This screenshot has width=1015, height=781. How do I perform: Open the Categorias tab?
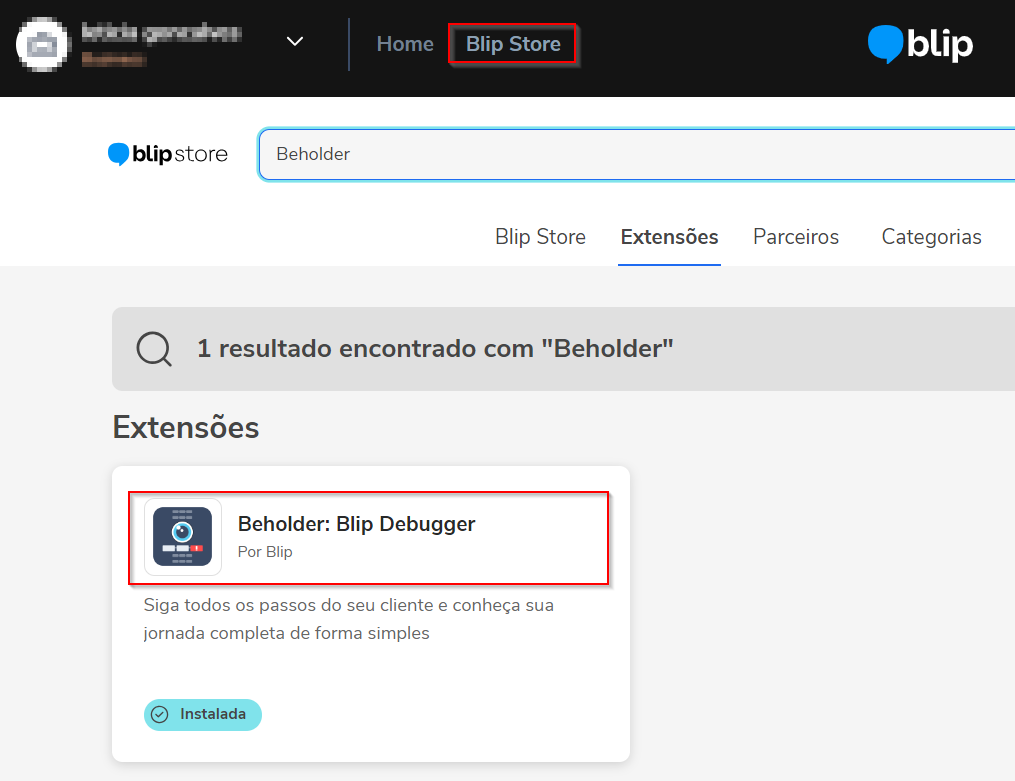point(931,237)
